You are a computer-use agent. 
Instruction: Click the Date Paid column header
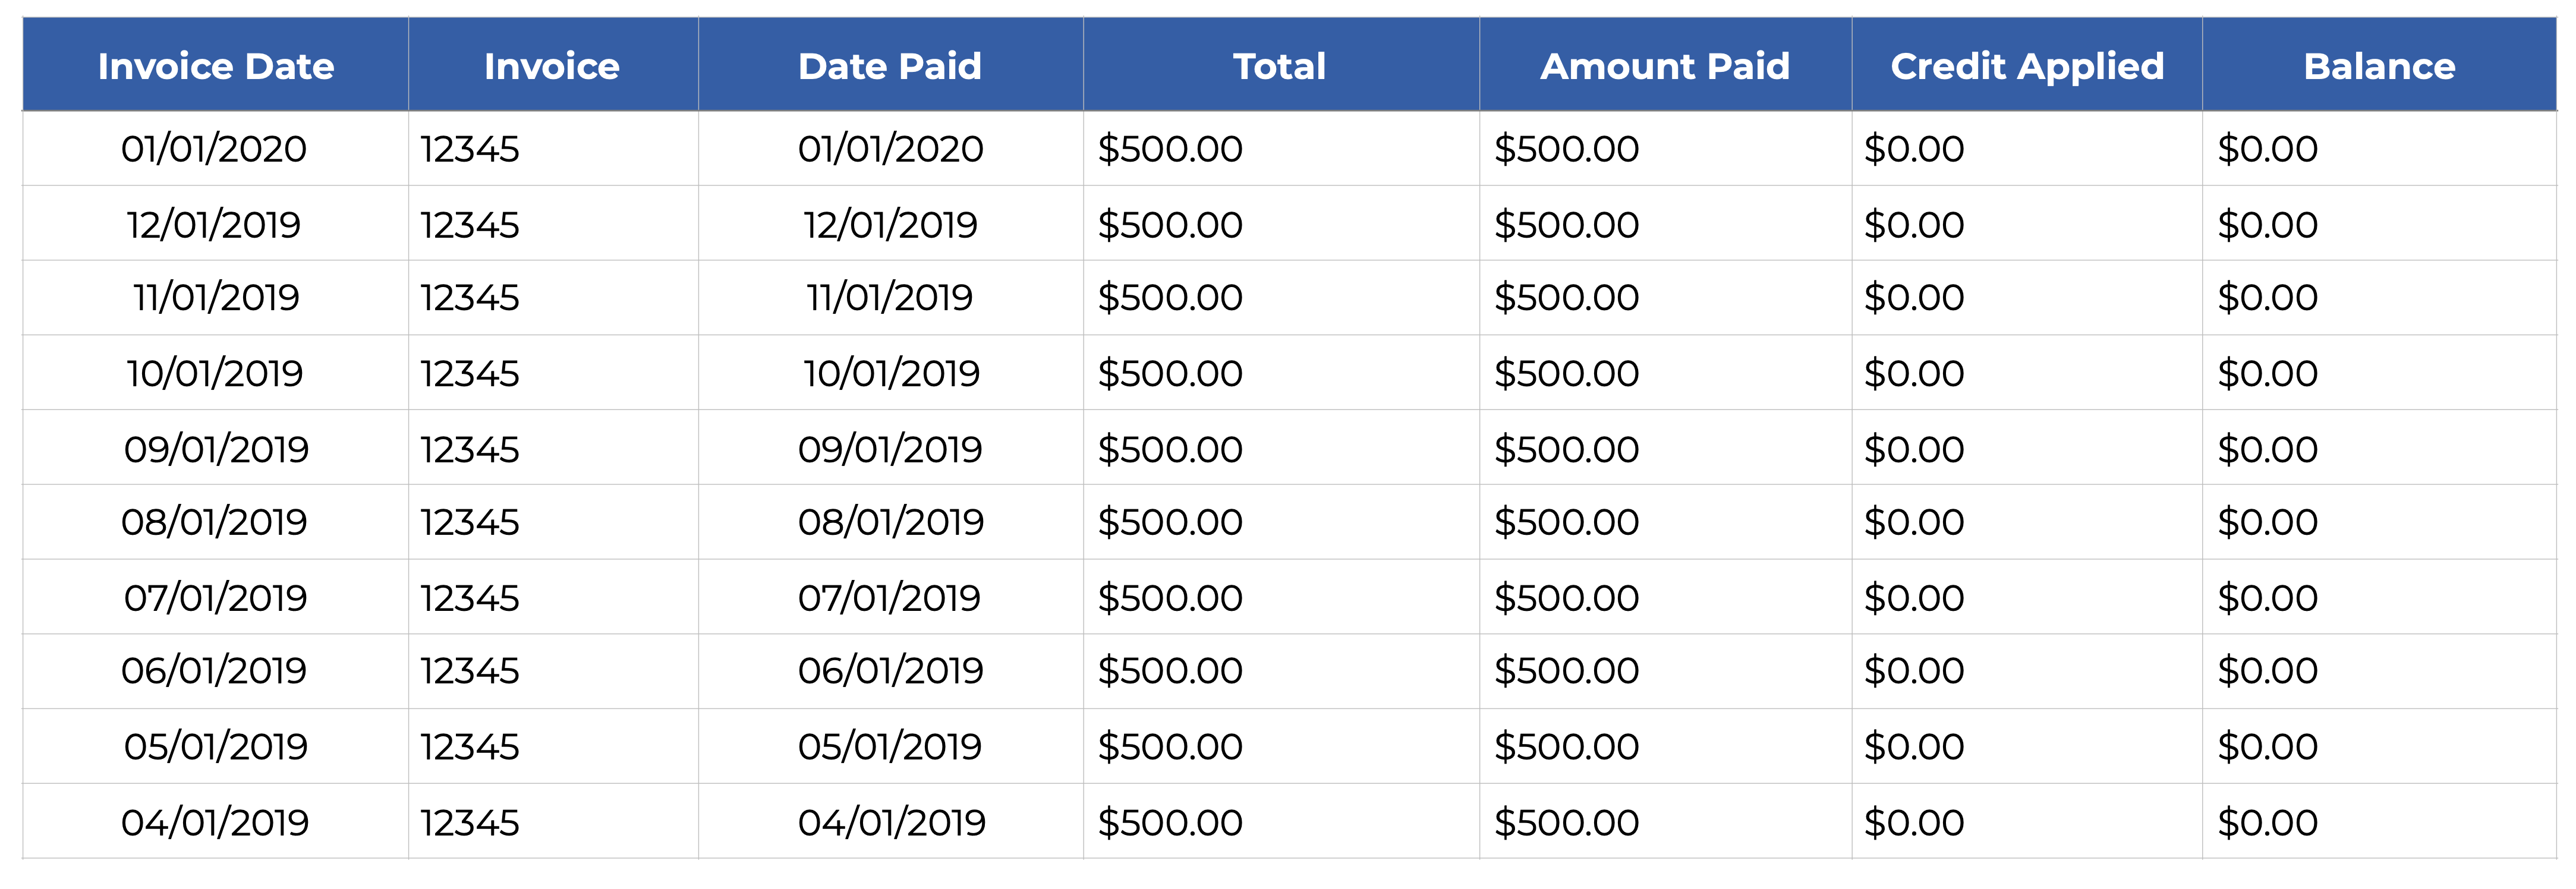click(889, 66)
